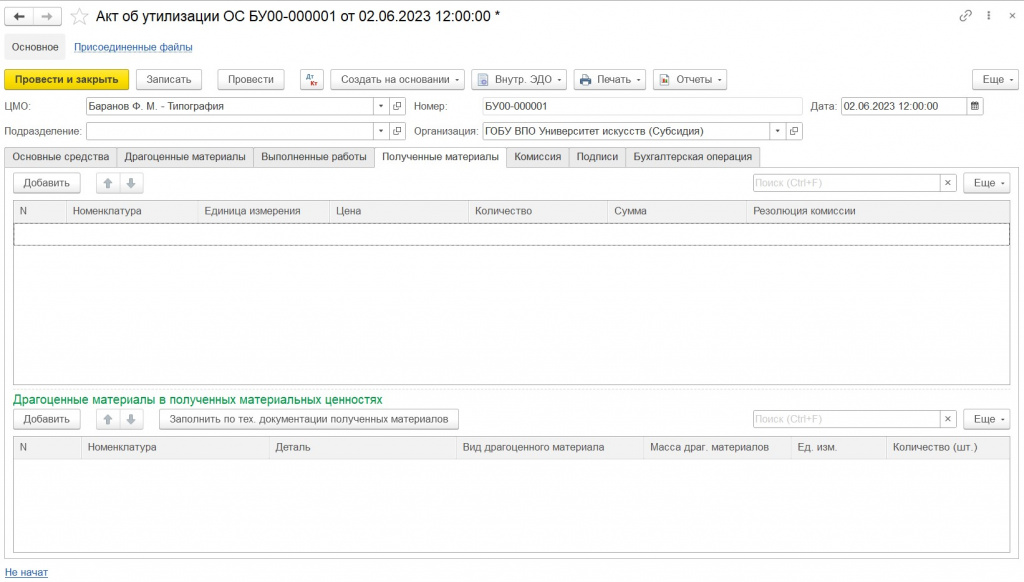
Task: Focus the Номер input field
Action: tap(642, 106)
